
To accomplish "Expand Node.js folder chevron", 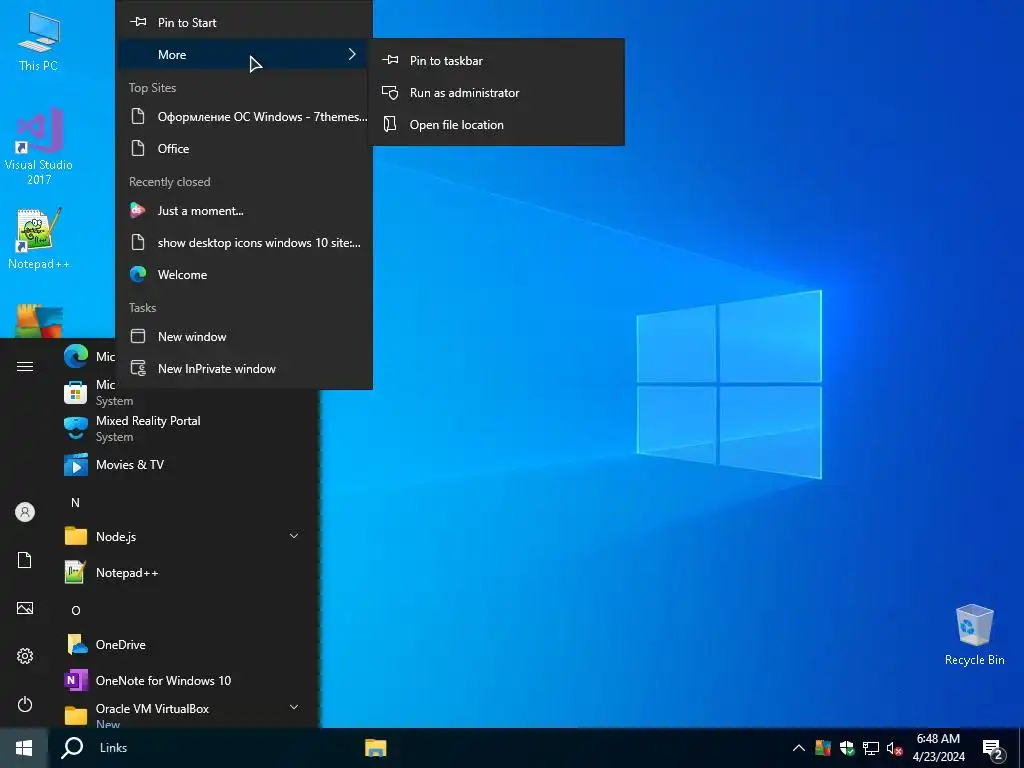I will 294,536.
